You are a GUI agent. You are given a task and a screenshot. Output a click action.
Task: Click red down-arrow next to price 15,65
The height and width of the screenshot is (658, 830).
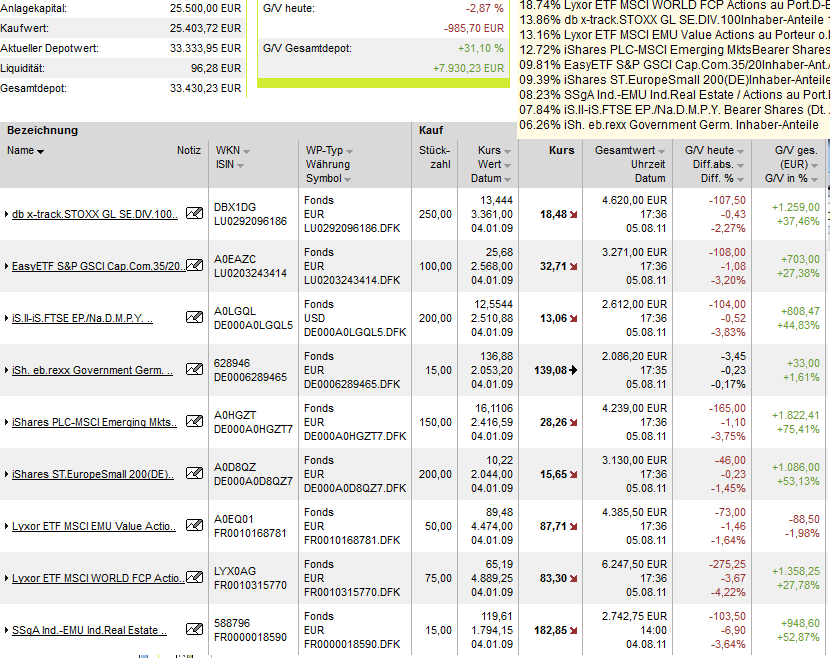tap(573, 474)
